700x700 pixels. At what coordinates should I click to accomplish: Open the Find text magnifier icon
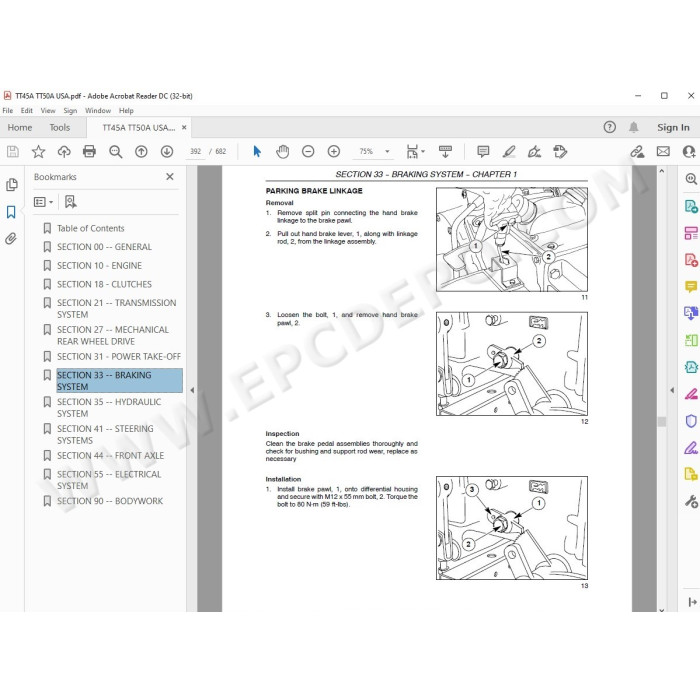(x=116, y=152)
